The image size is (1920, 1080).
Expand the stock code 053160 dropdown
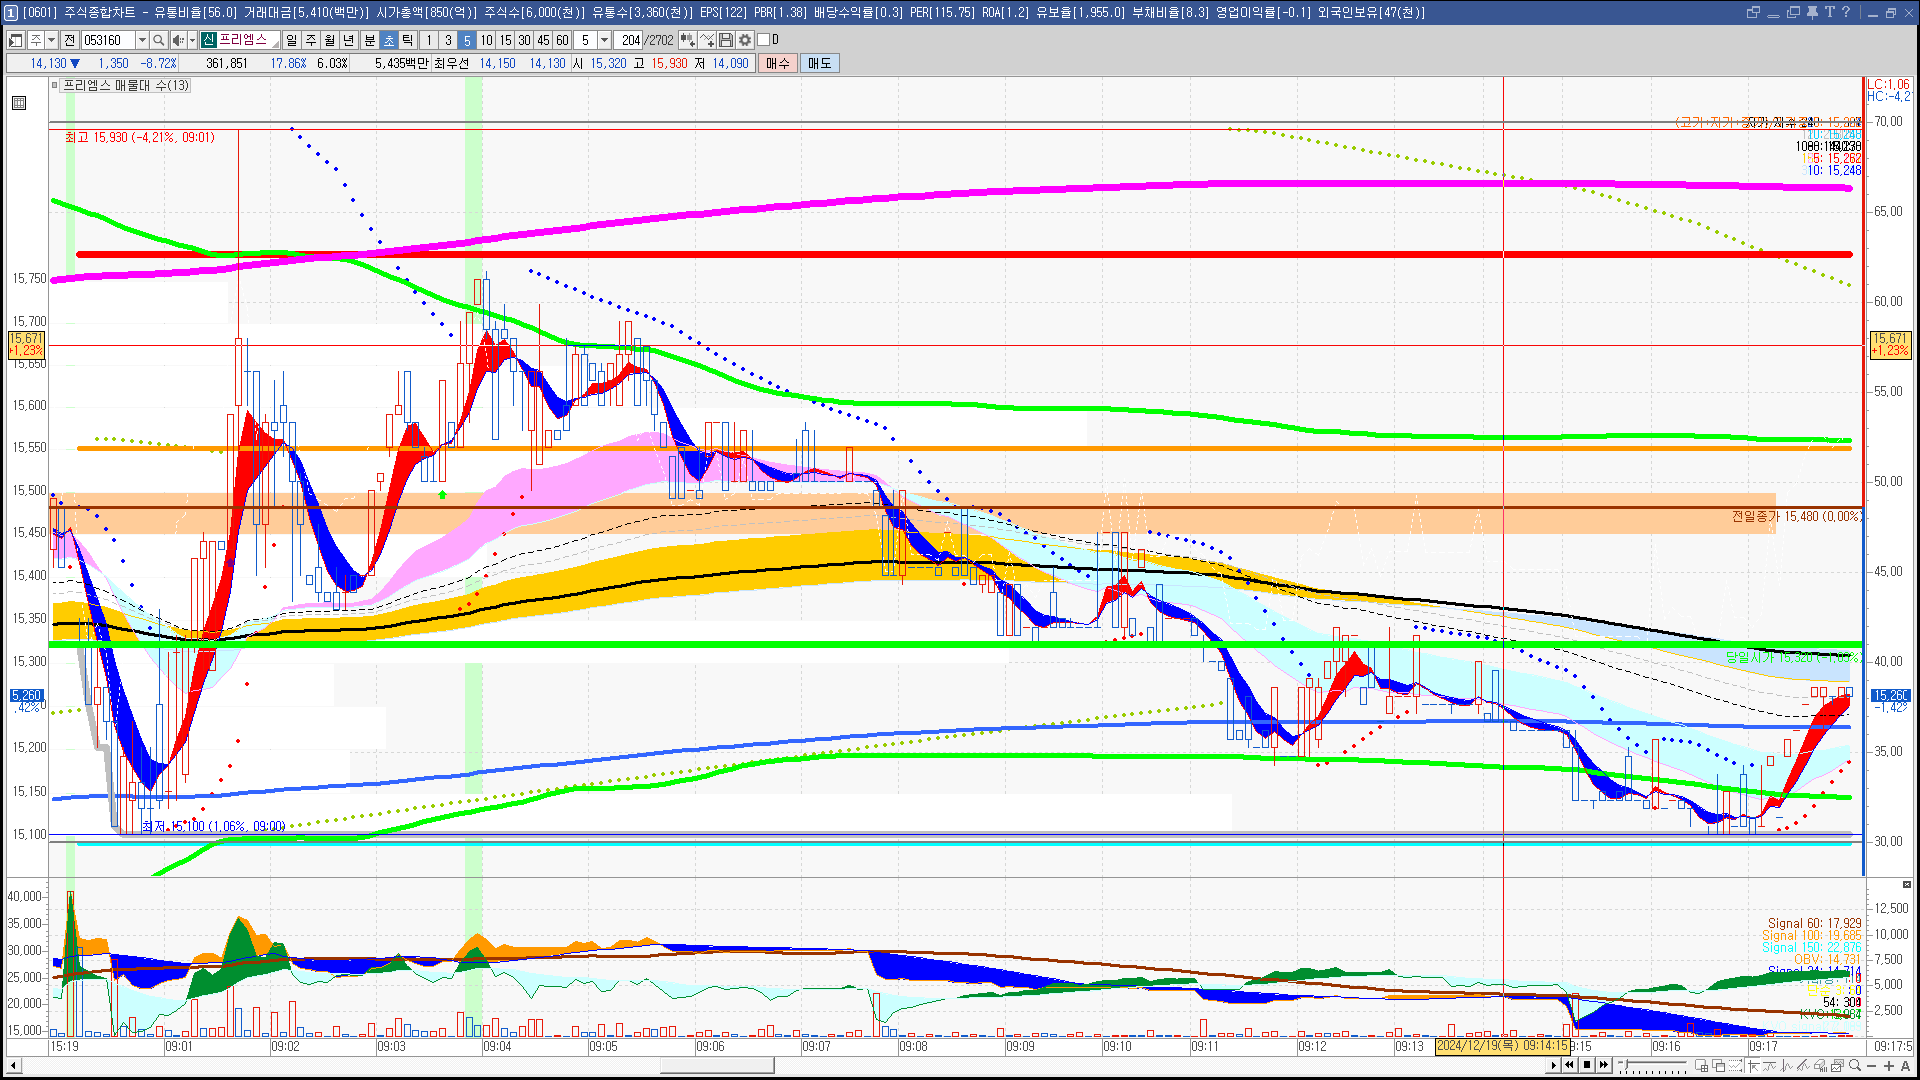[142, 40]
